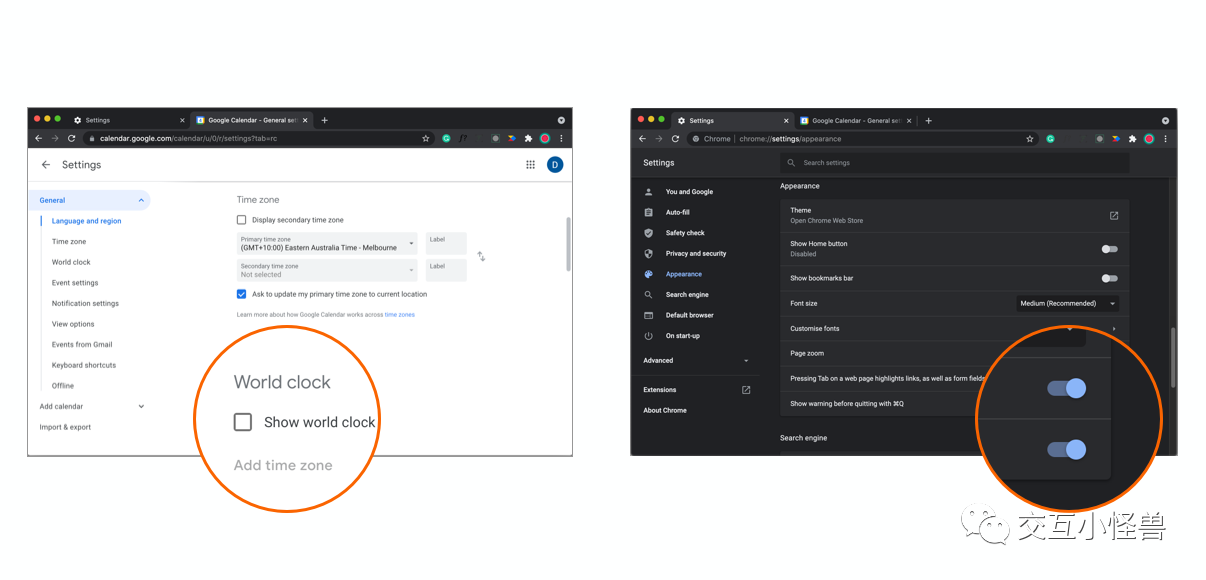Click the back arrow beside Settings in Google Calendar

pyautogui.click(x=45, y=165)
